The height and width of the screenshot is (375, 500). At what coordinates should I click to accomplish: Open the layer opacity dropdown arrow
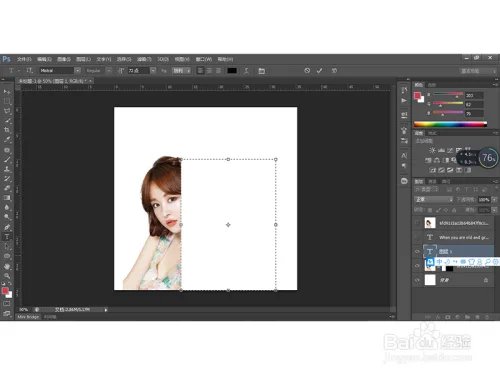(494, 199)
